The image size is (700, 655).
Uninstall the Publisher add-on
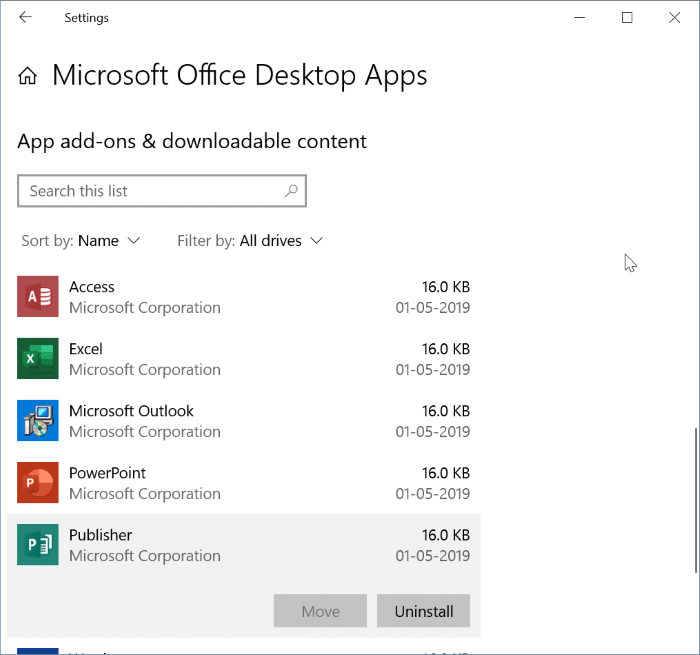point(423,611)
